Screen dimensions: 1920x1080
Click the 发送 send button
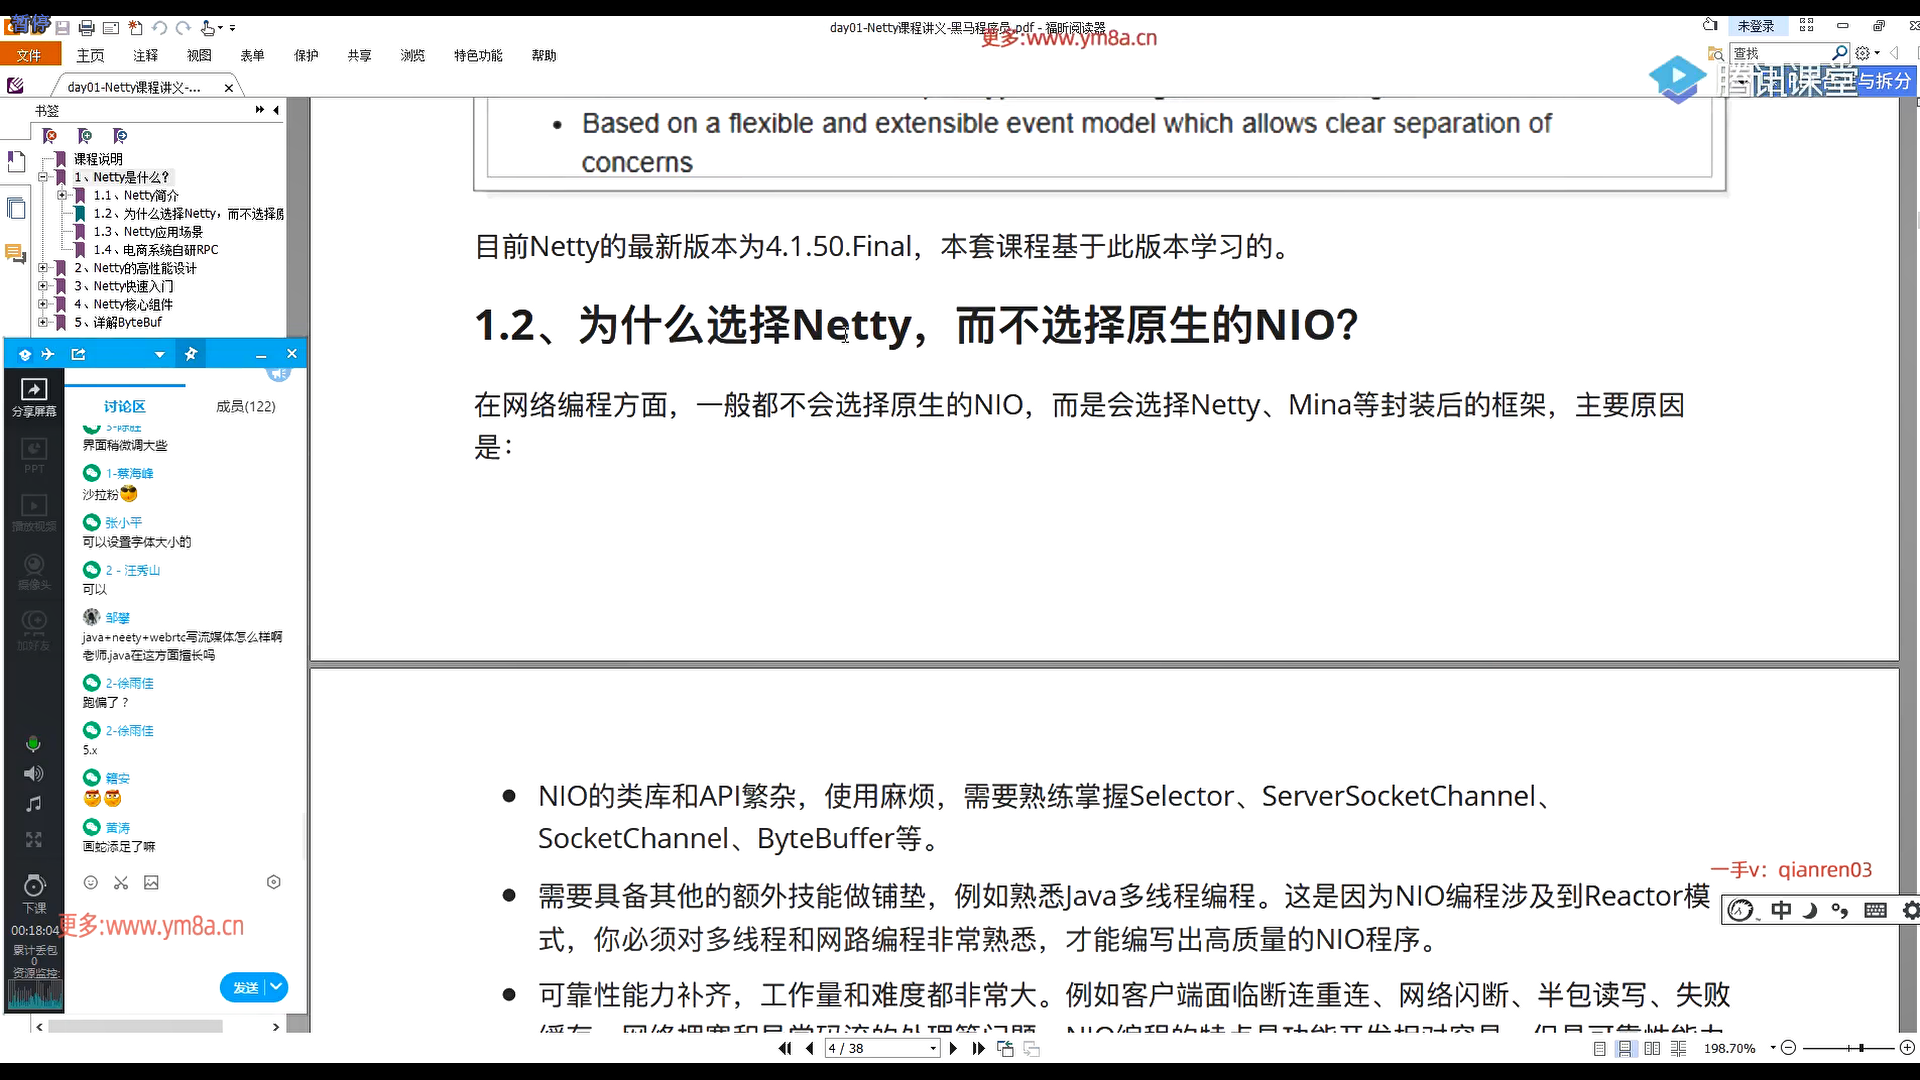point(245,987)
